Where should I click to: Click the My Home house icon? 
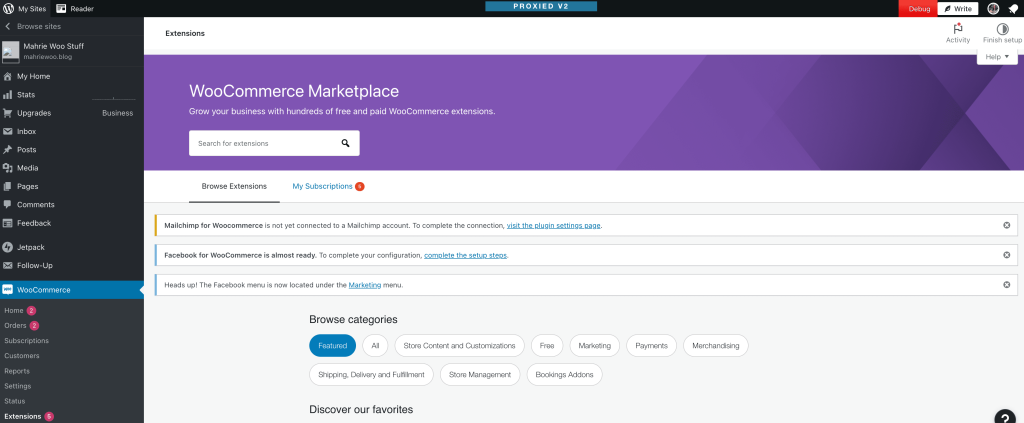coord(8,76)
